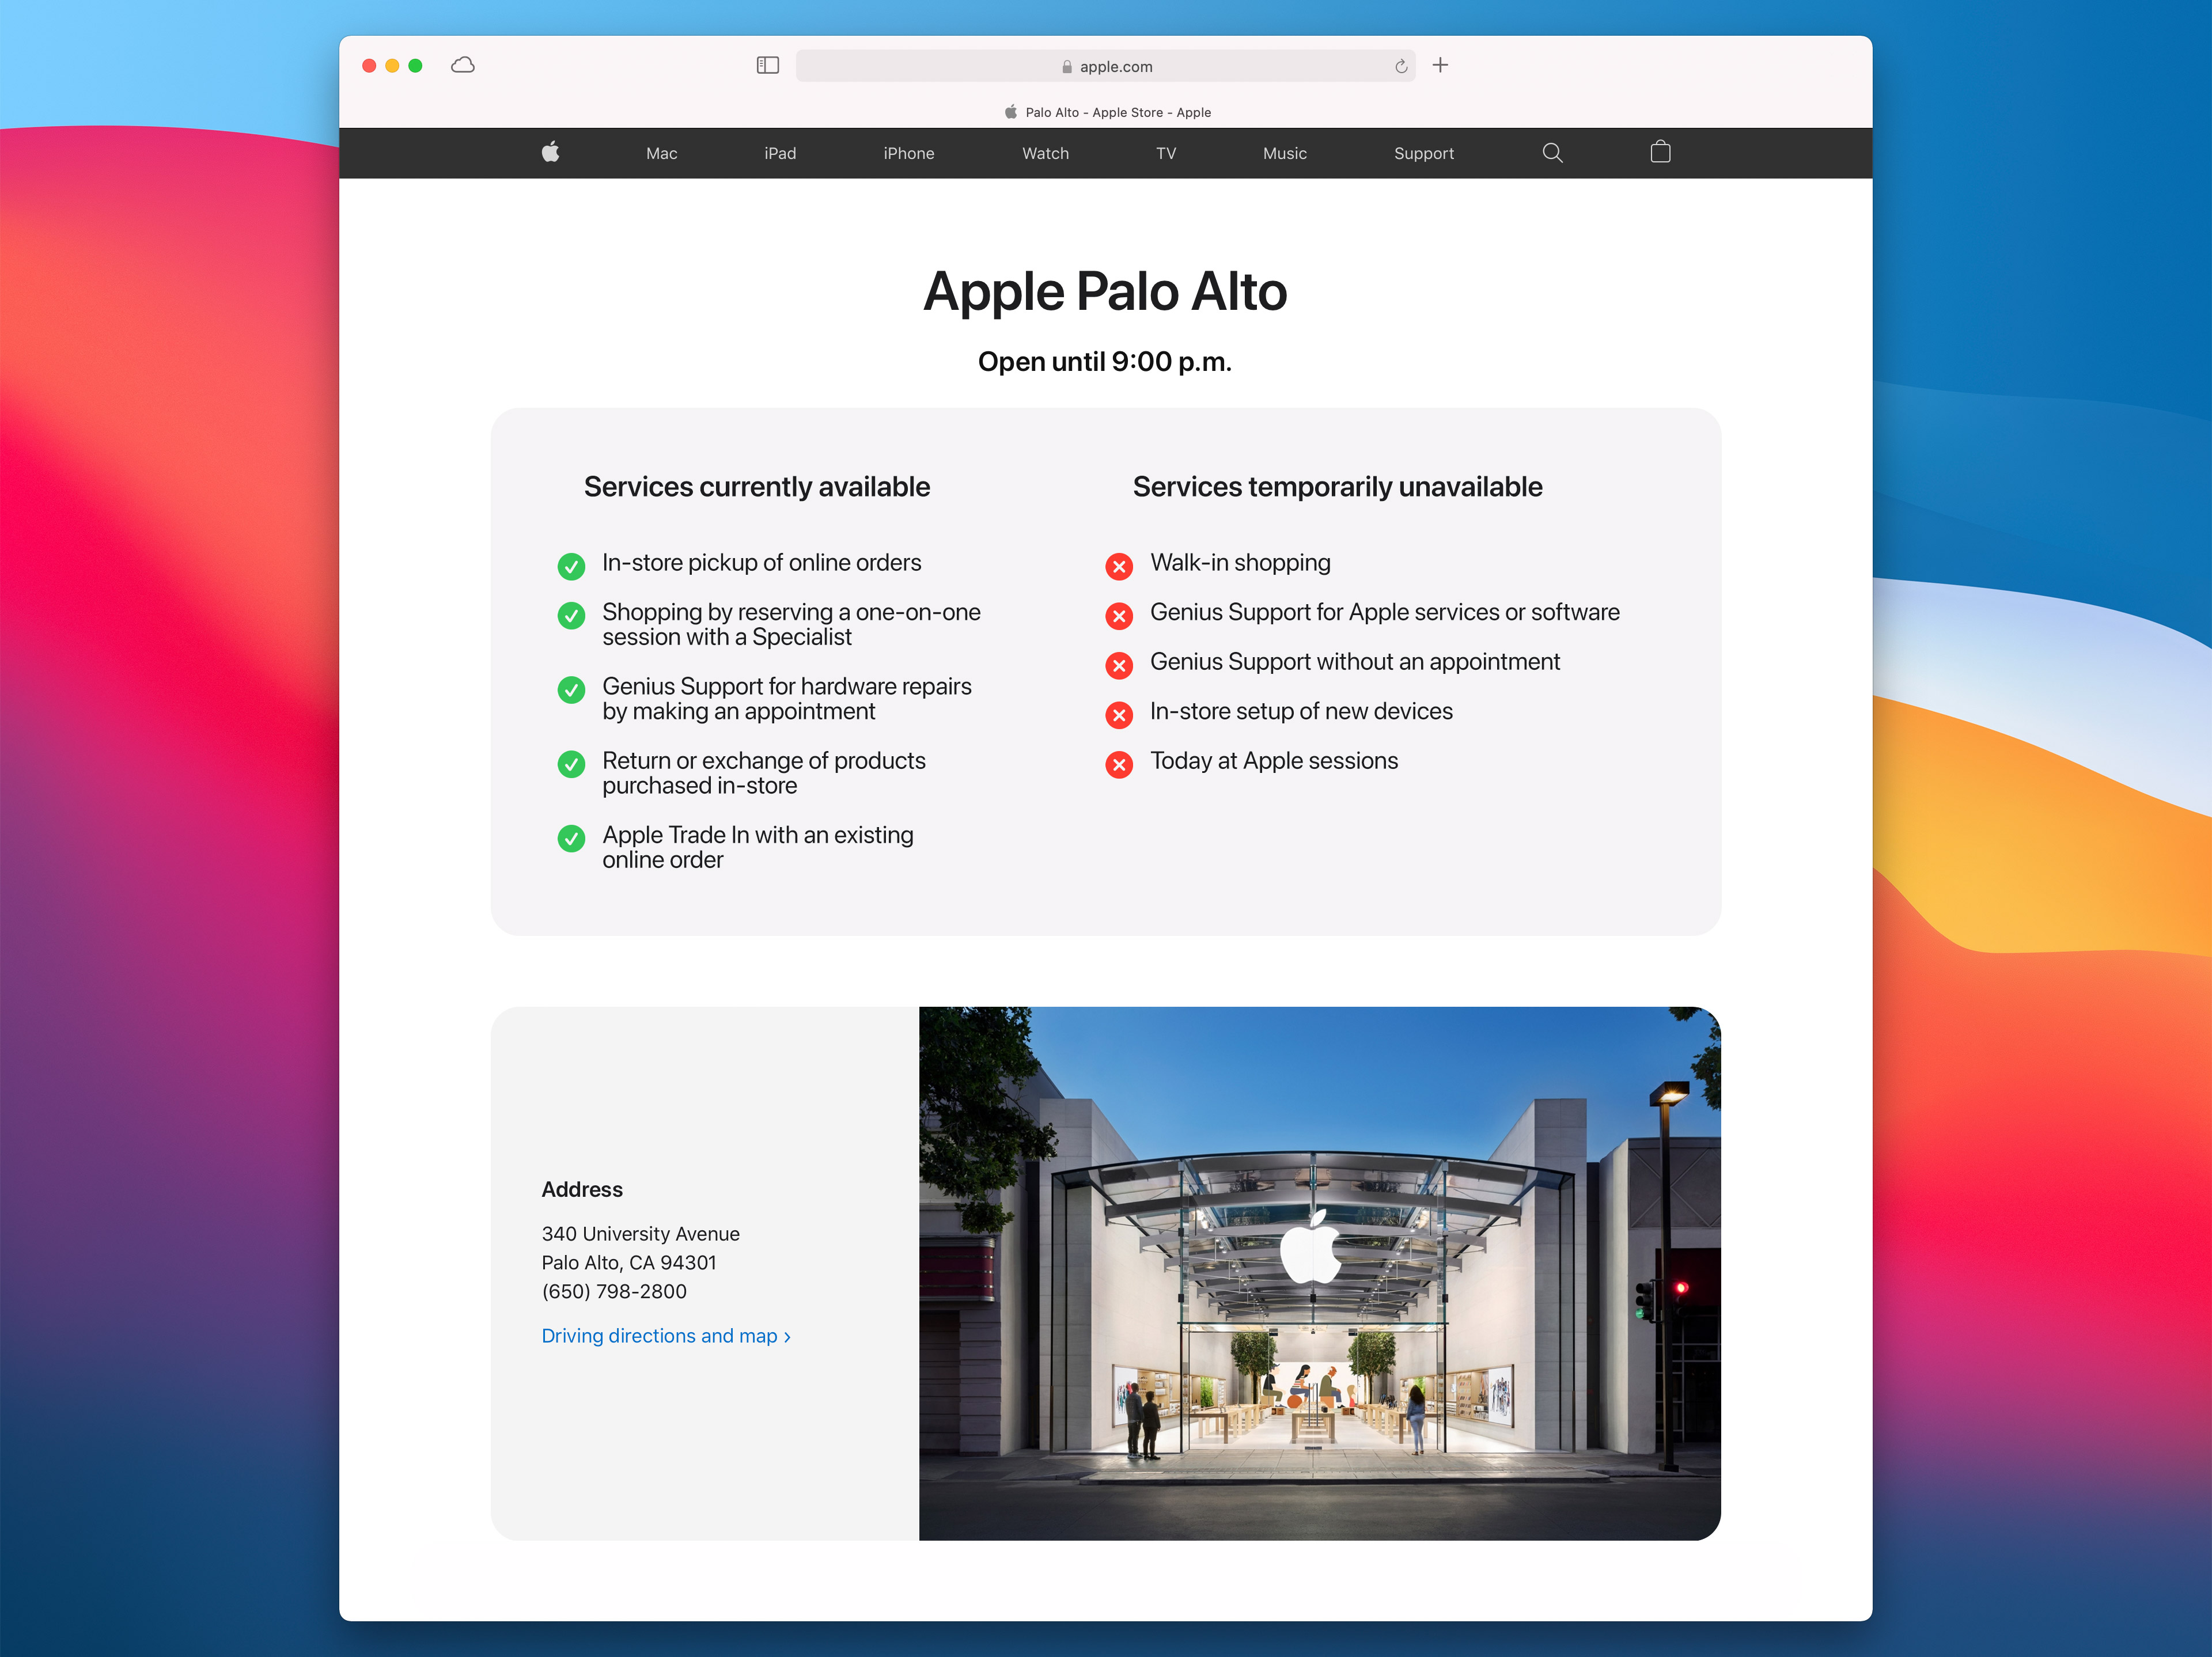The width and height of the screenshot is (2212, 1657).
Task: Click red X beside Today at Apple sessions
Action: click(x=1119, y=764)
